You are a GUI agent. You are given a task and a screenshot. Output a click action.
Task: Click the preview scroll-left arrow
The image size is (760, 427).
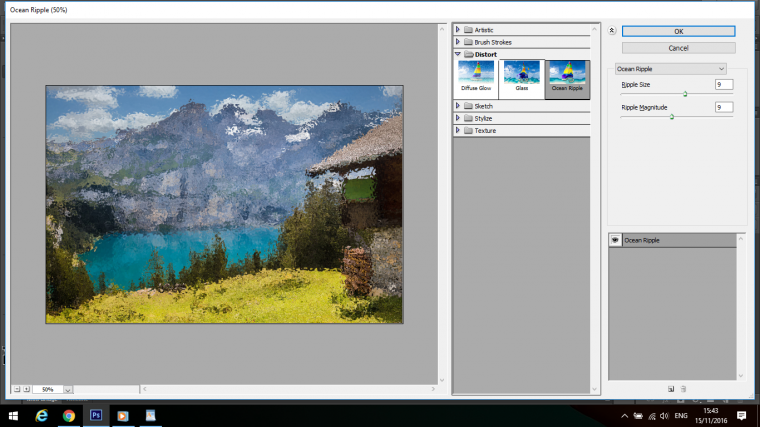pyautogui.click(x=144, y=389)
